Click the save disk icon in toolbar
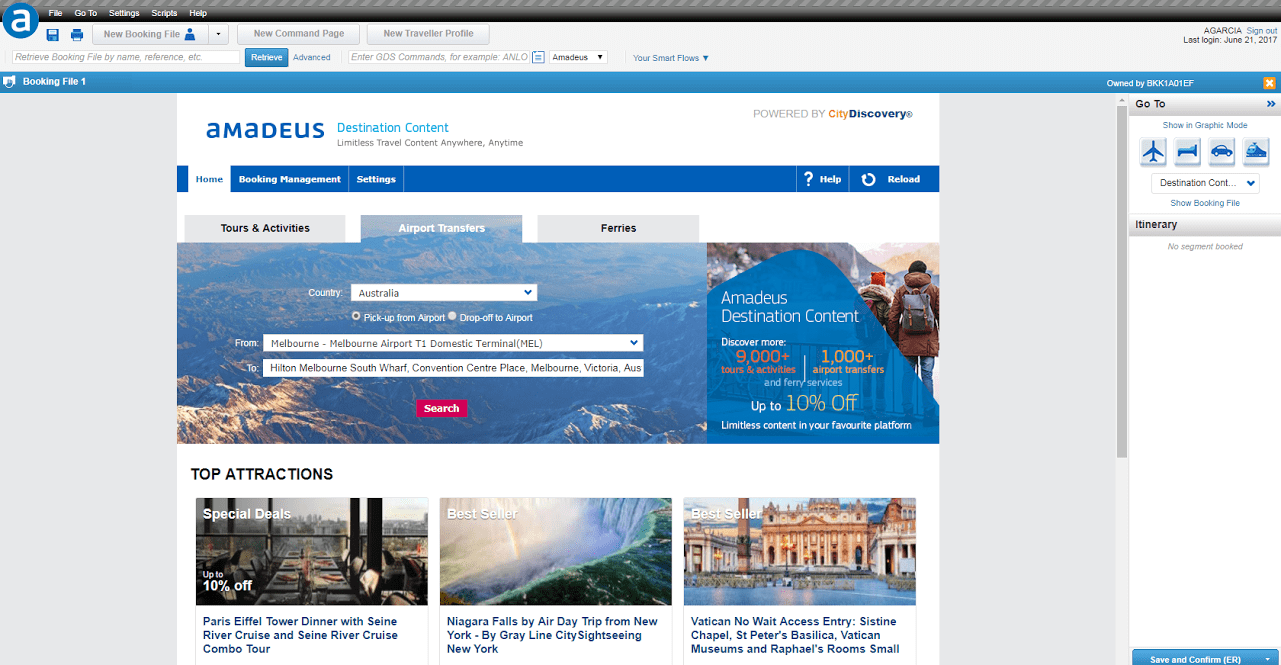1281x665 pixels. coord(52,35)
